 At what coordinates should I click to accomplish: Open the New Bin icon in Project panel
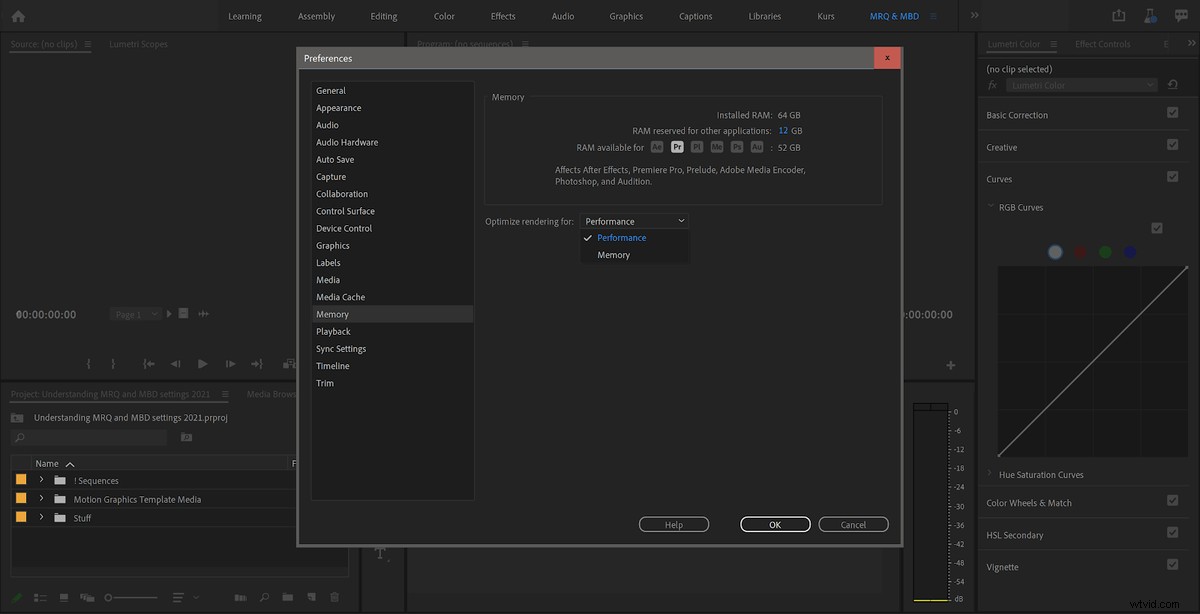tap(287, 597)
